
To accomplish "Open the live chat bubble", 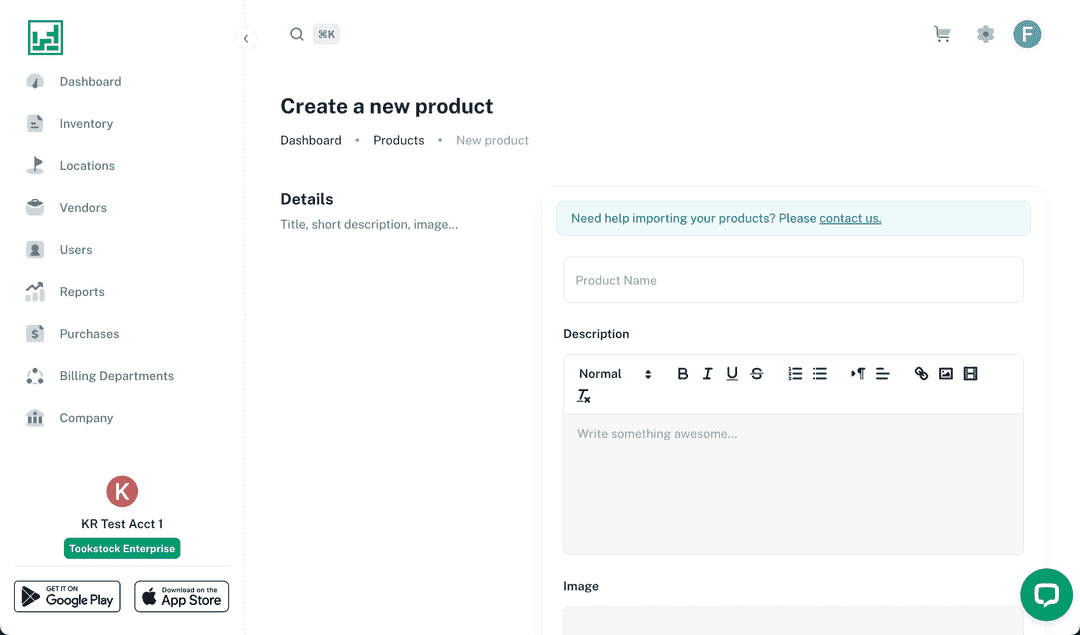I will point(1046,594).
